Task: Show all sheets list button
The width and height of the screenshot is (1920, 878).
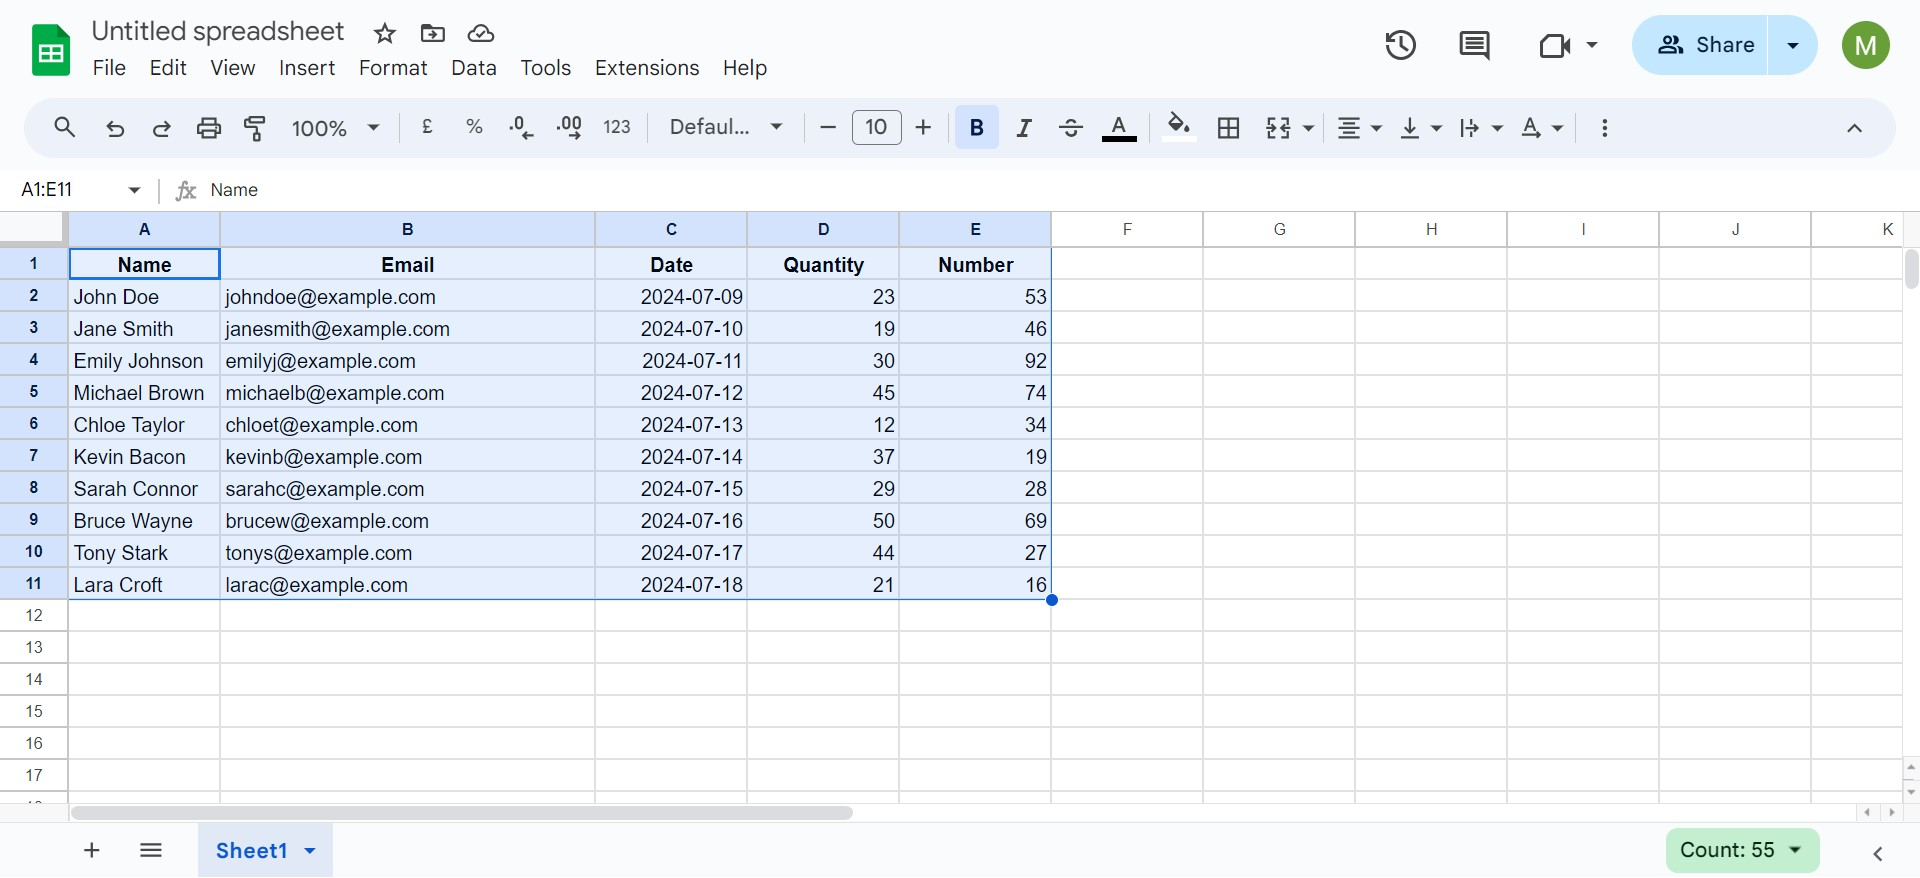Action: coord(151,850)
